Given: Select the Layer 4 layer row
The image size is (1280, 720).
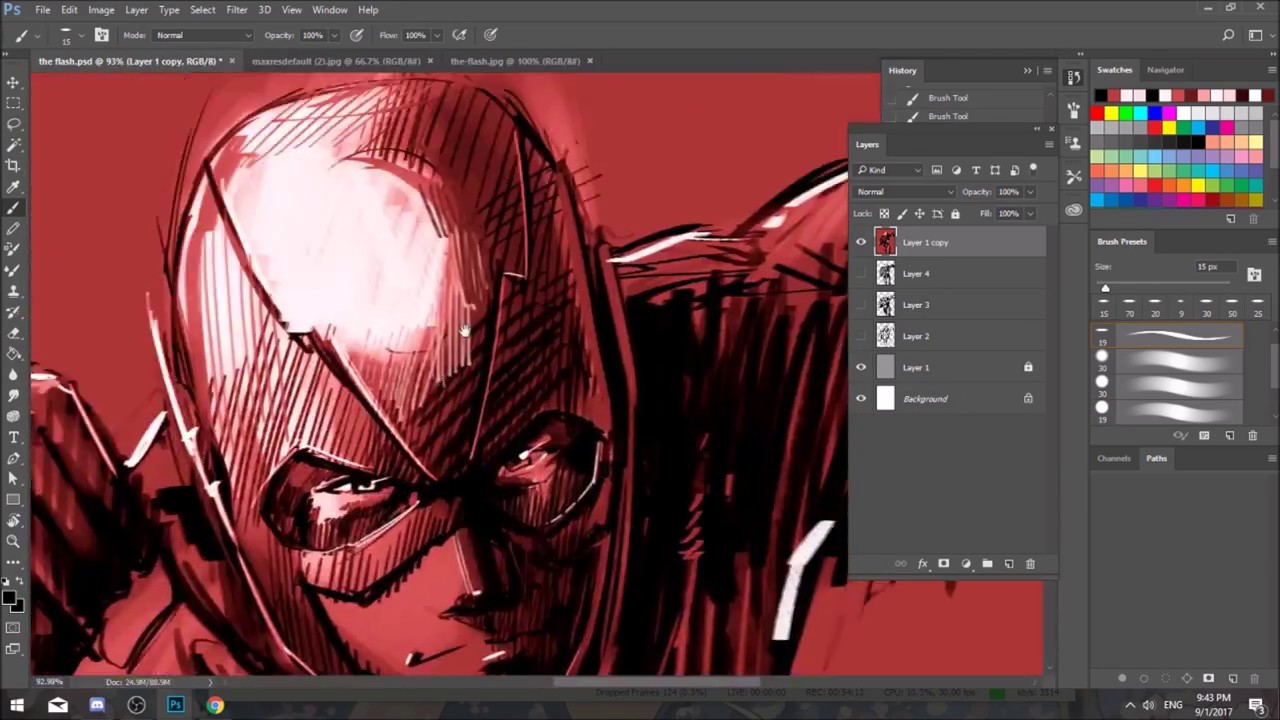Looking at the screenshot, I should click(x=947, y=274).
